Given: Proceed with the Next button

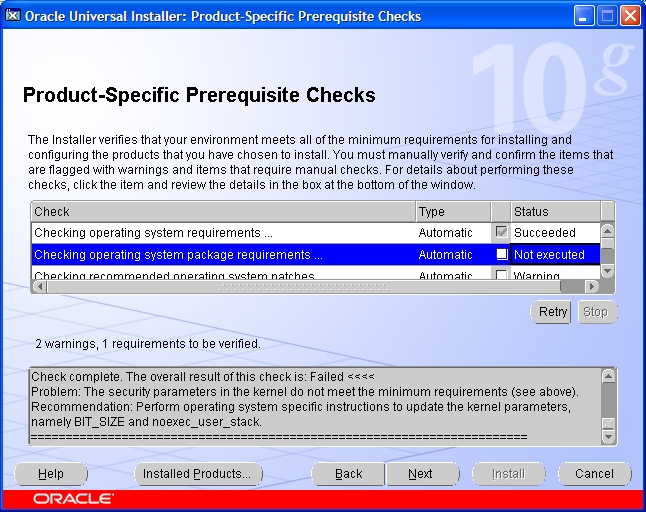Looking at the screenshot, I should coord(422,474).
